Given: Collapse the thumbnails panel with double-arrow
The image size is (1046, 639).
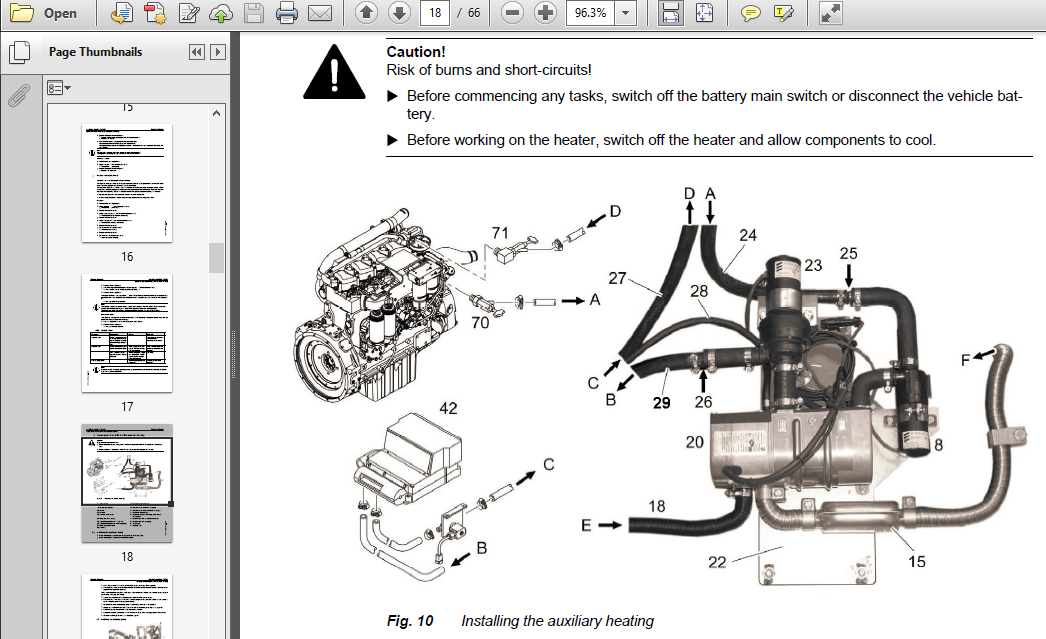Looking at the screenshot, I should coord(197,52).
